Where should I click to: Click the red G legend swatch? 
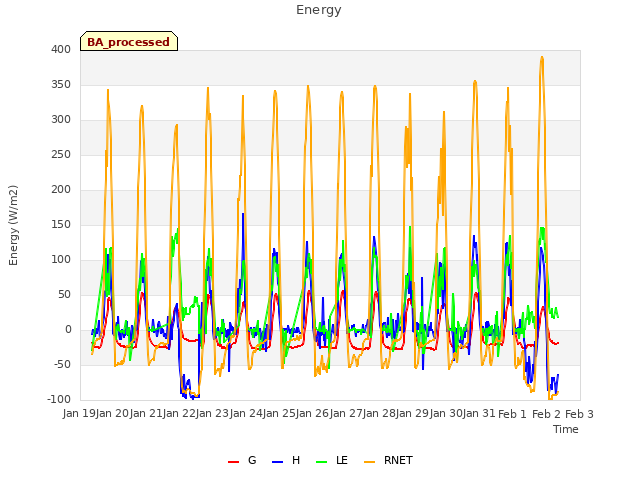(233, 462)
